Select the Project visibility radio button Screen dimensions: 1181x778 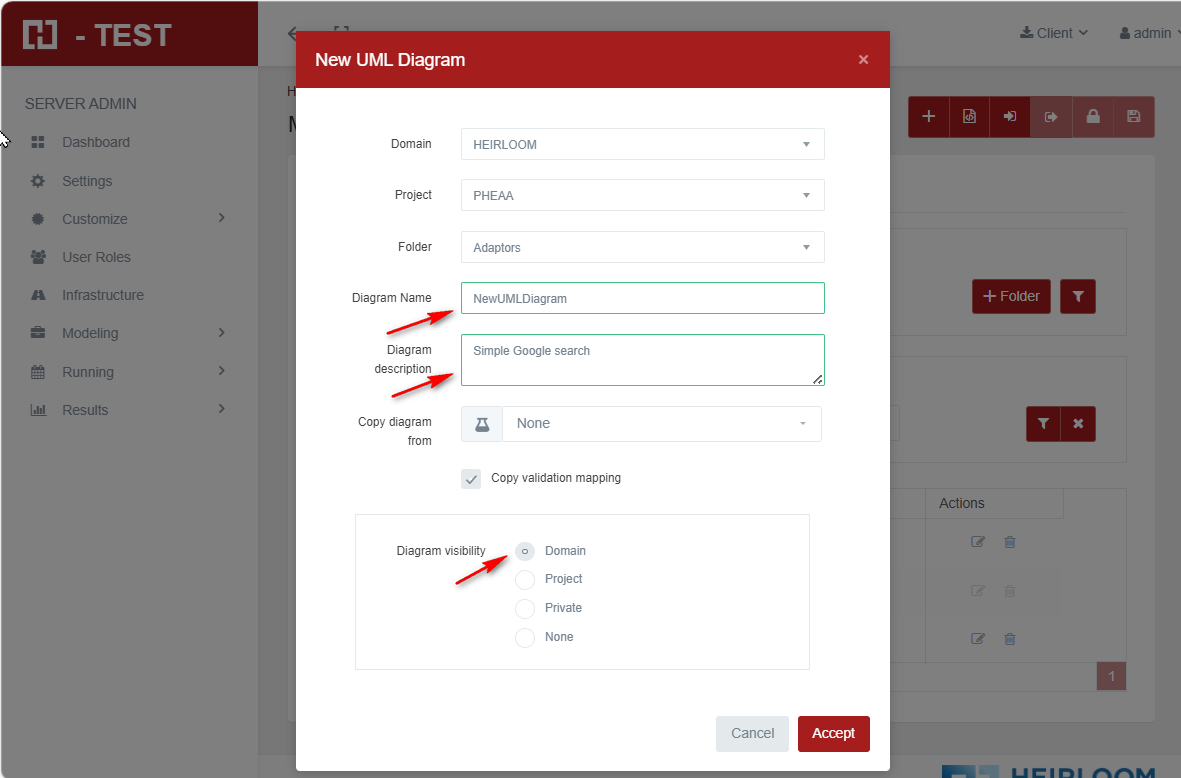click(525, 580)
